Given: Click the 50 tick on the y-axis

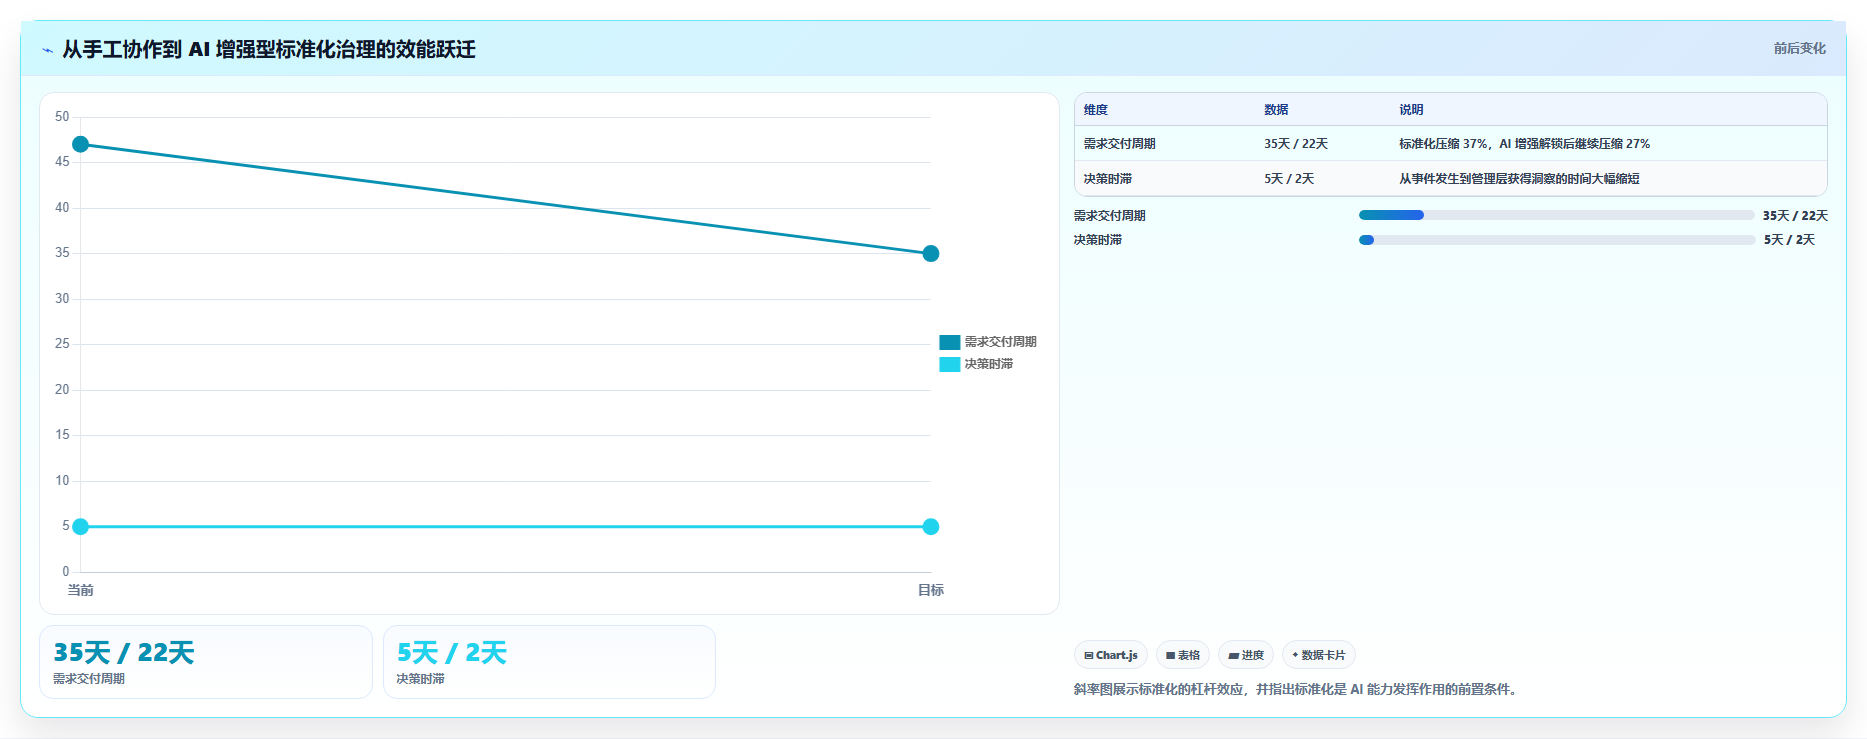Looking at the screenshot, I should 62,117.
